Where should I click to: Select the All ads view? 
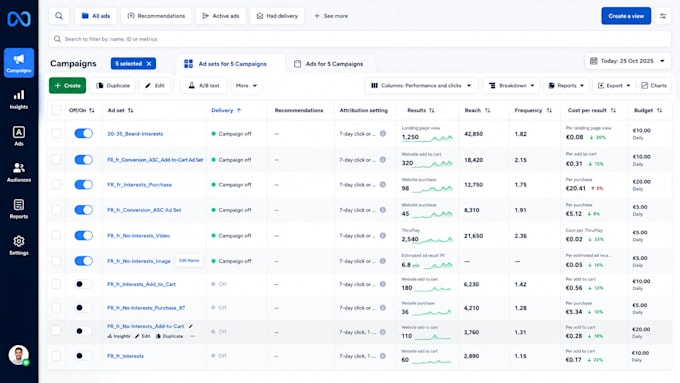(x=96, y=16)
